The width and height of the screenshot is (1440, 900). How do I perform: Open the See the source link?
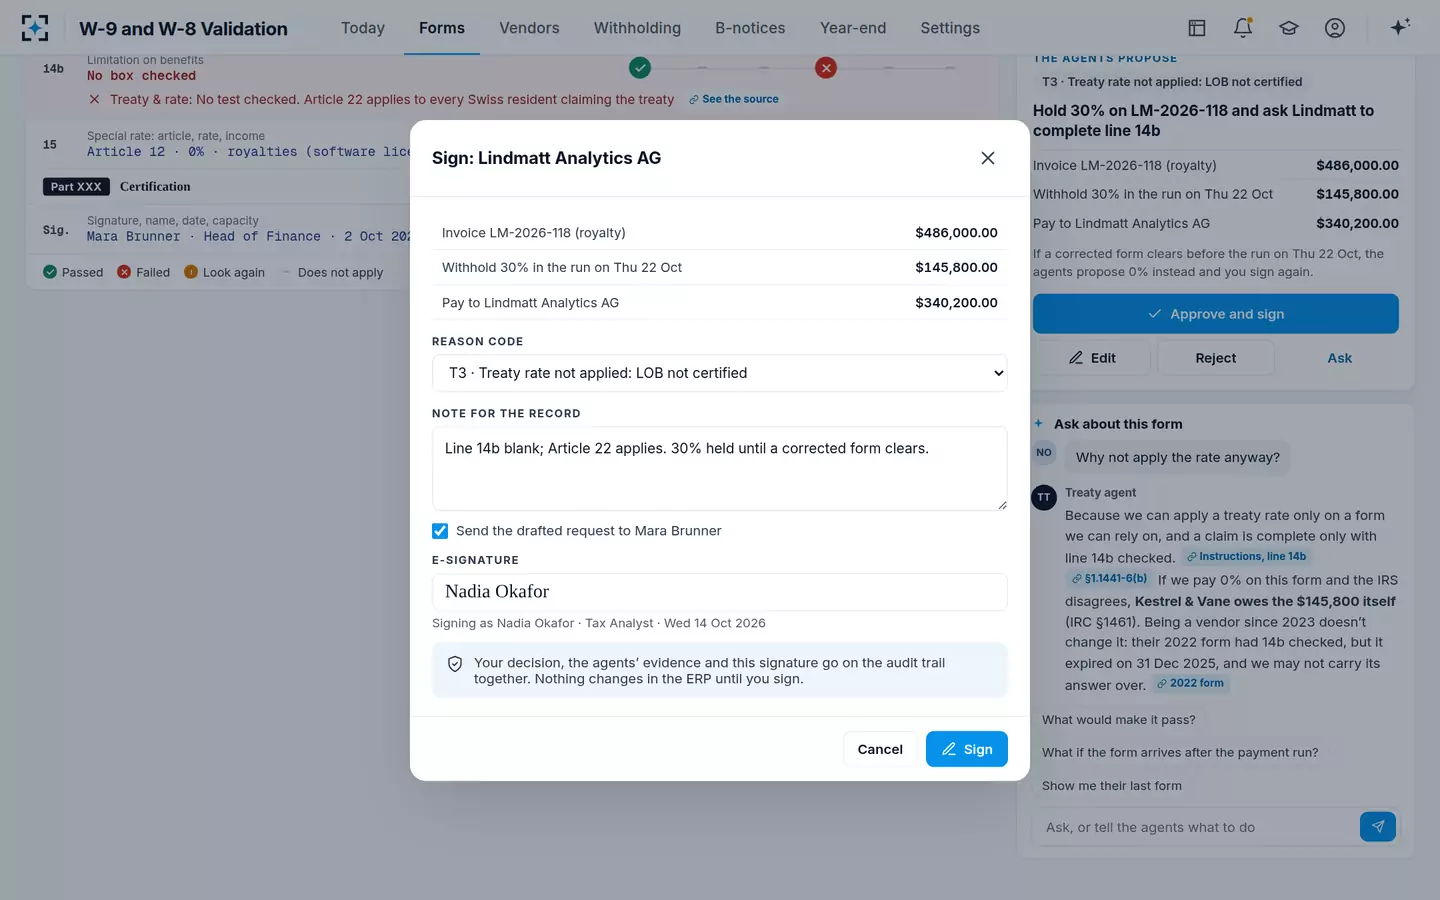click(x=734, y=99)
